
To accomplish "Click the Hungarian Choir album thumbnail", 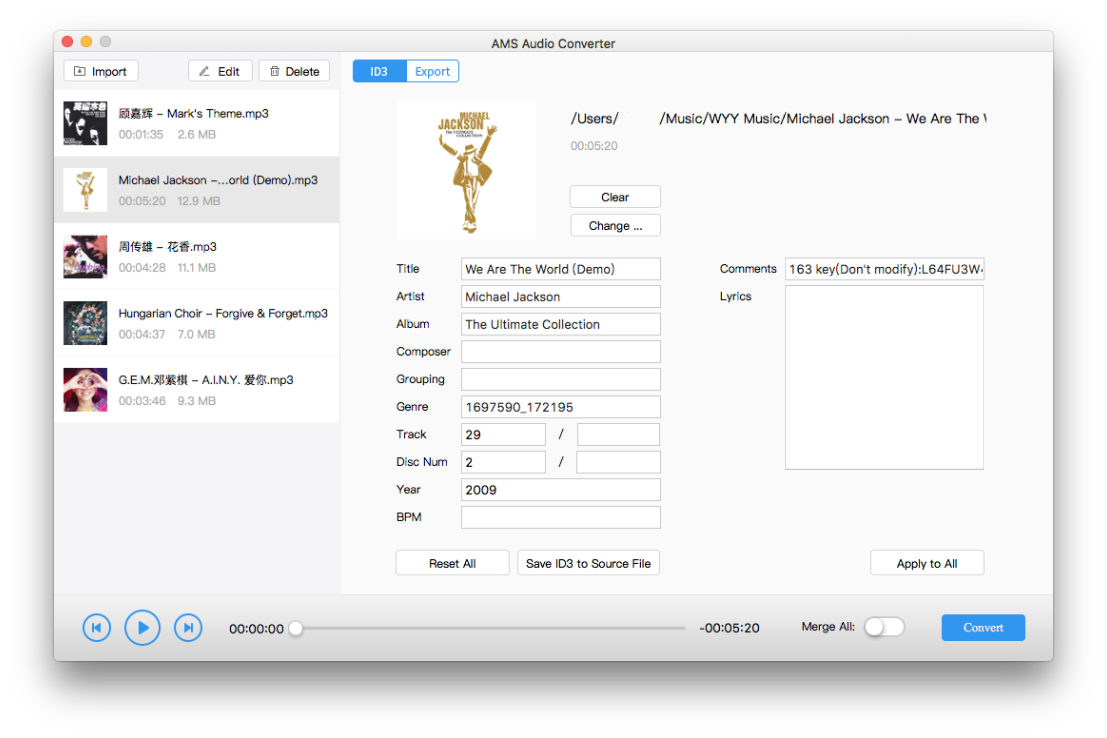I will (x=85, y=323).
